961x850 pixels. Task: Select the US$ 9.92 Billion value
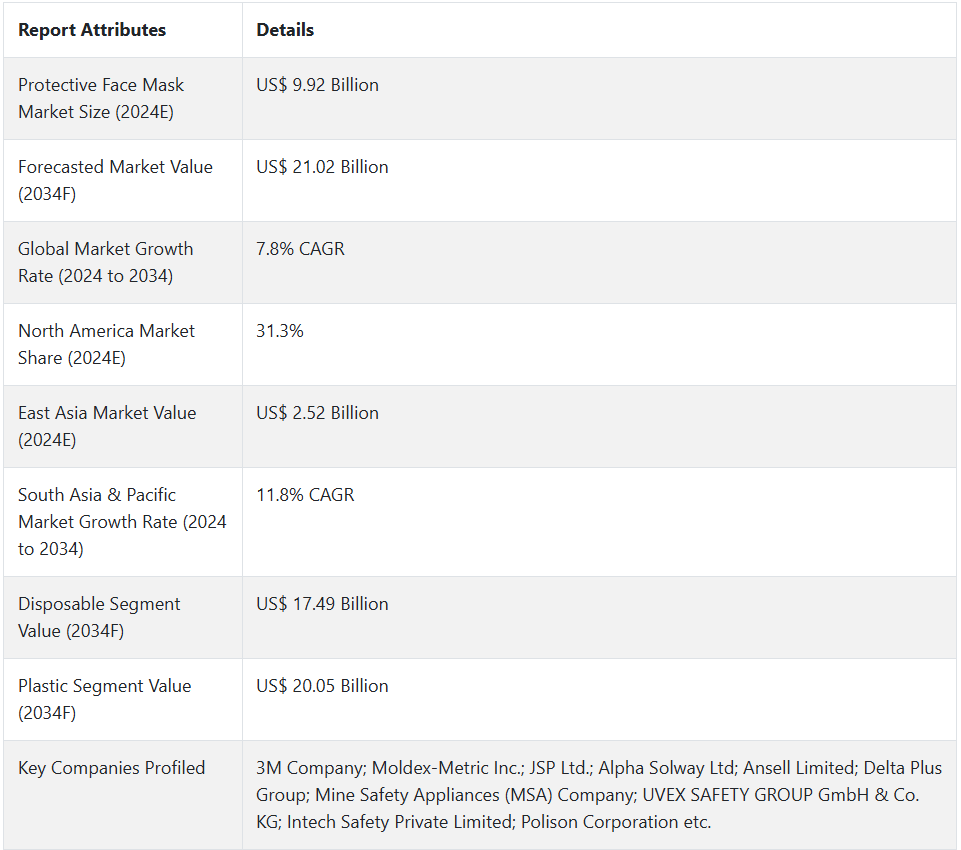317,85
